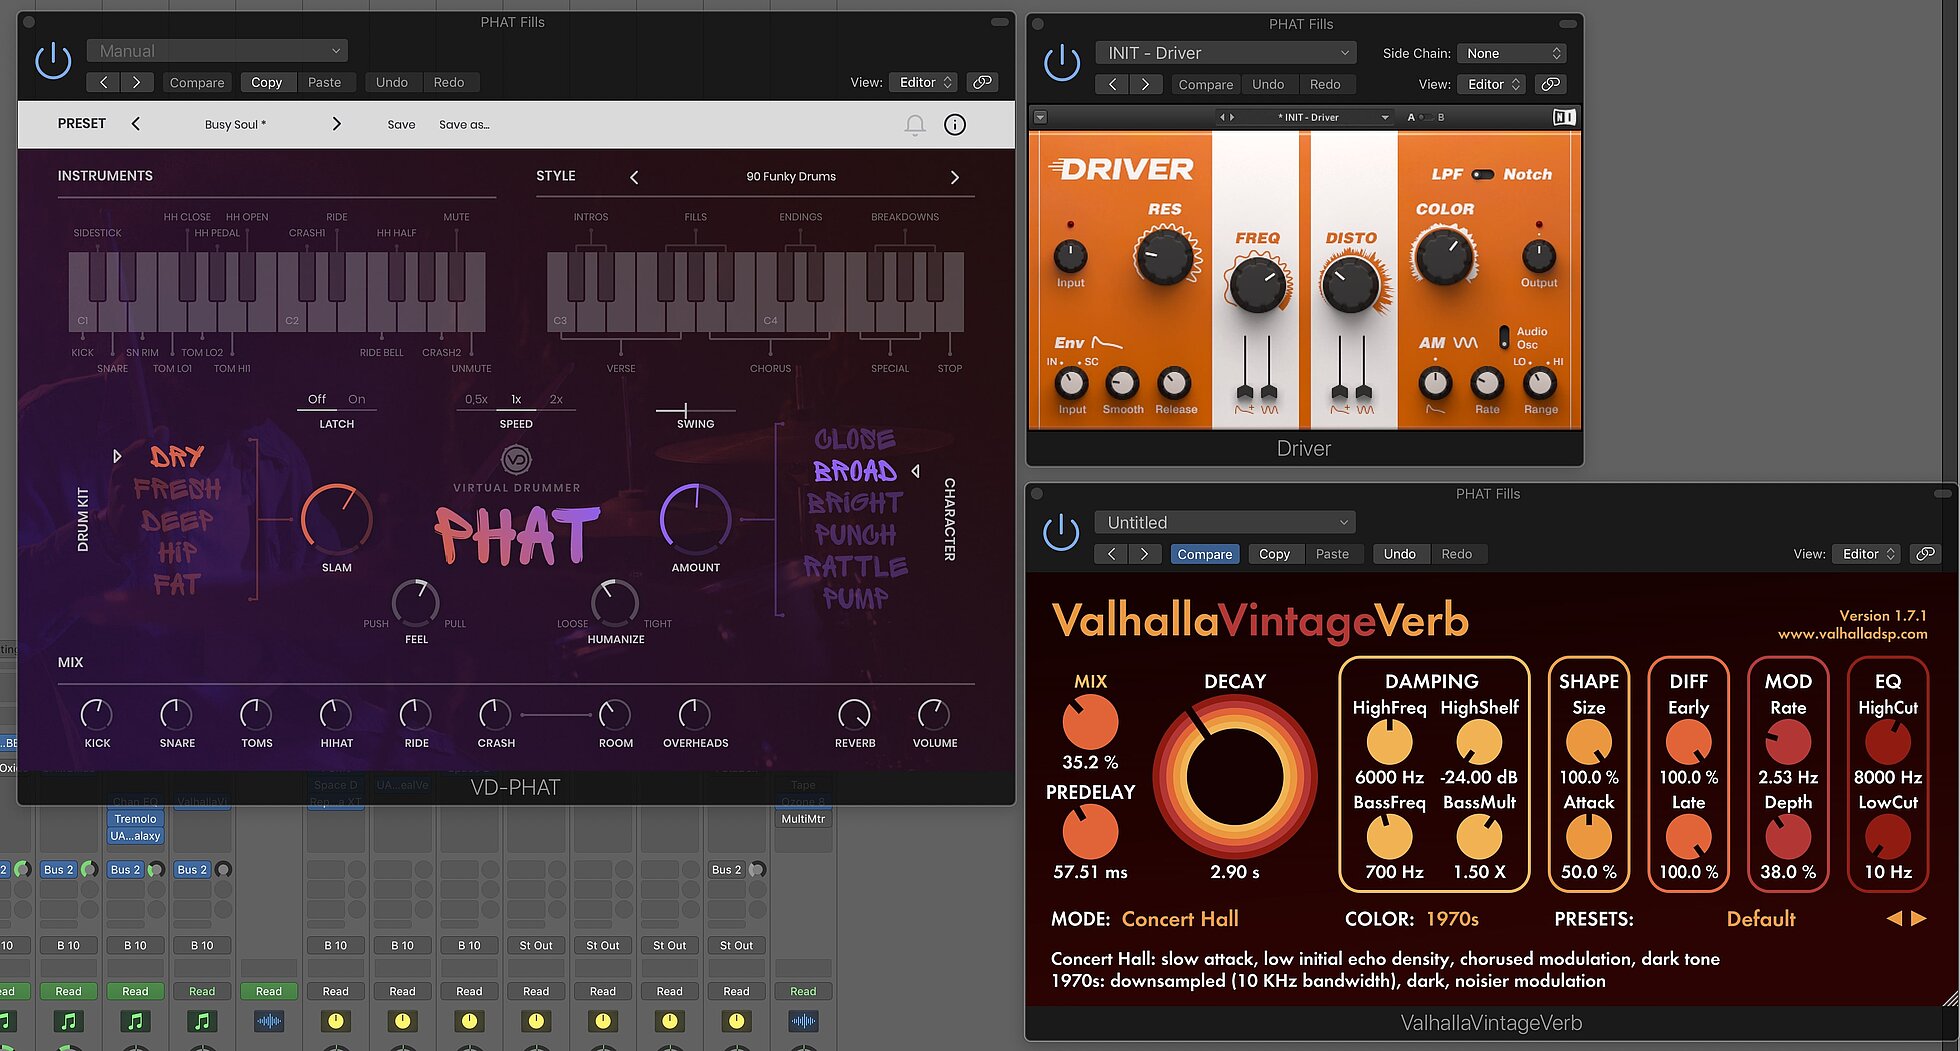Toggle Compare in ValhallaVintageVerb window
This screenshot has width=1960, height=1051.
pyautogui.click(x=1204, y=554)
